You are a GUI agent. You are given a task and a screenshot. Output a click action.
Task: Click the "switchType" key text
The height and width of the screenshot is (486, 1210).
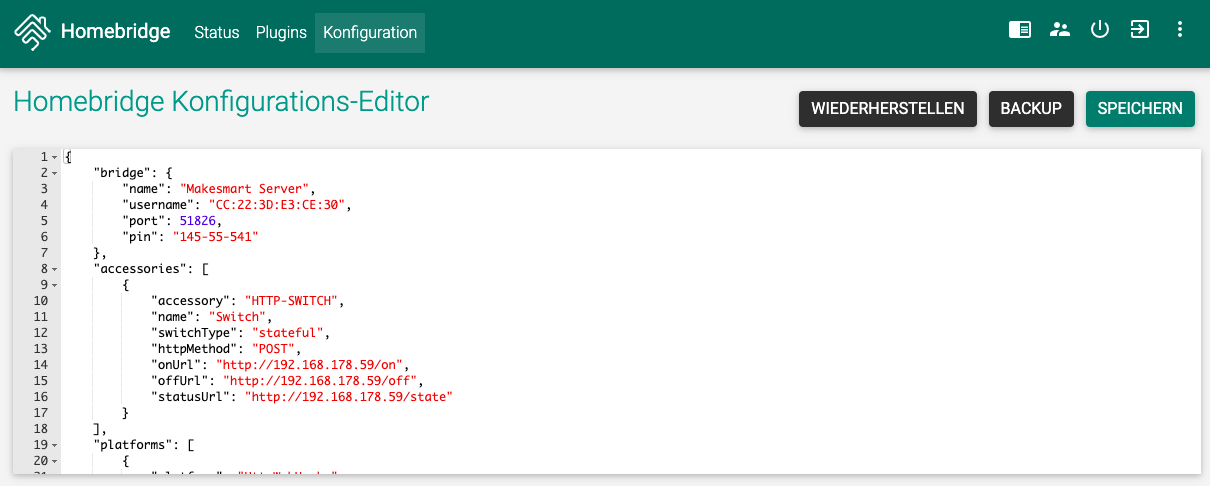tap(193, 332)
